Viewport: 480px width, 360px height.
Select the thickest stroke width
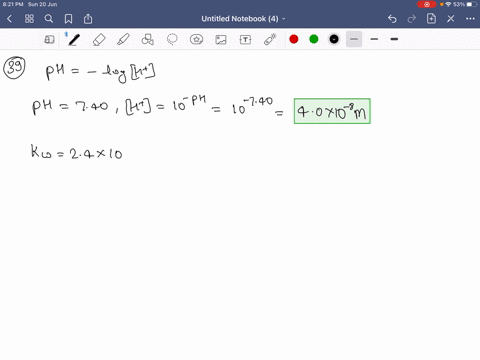click(x=394, y=39)
